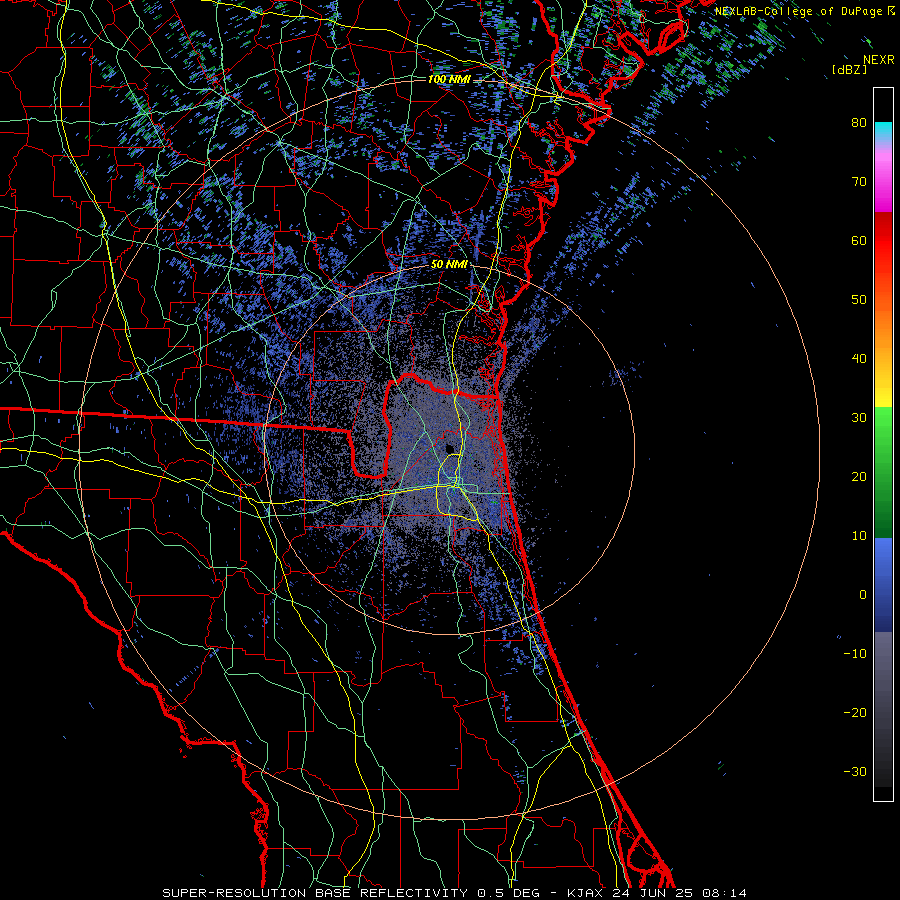Click the 20 value on the dBZ scale

(x=859, y=477)
